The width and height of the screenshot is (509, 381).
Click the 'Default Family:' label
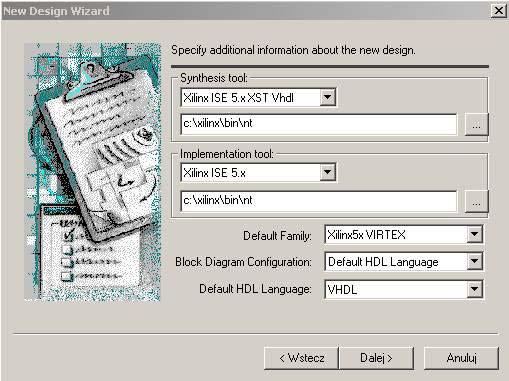point(277,236)
